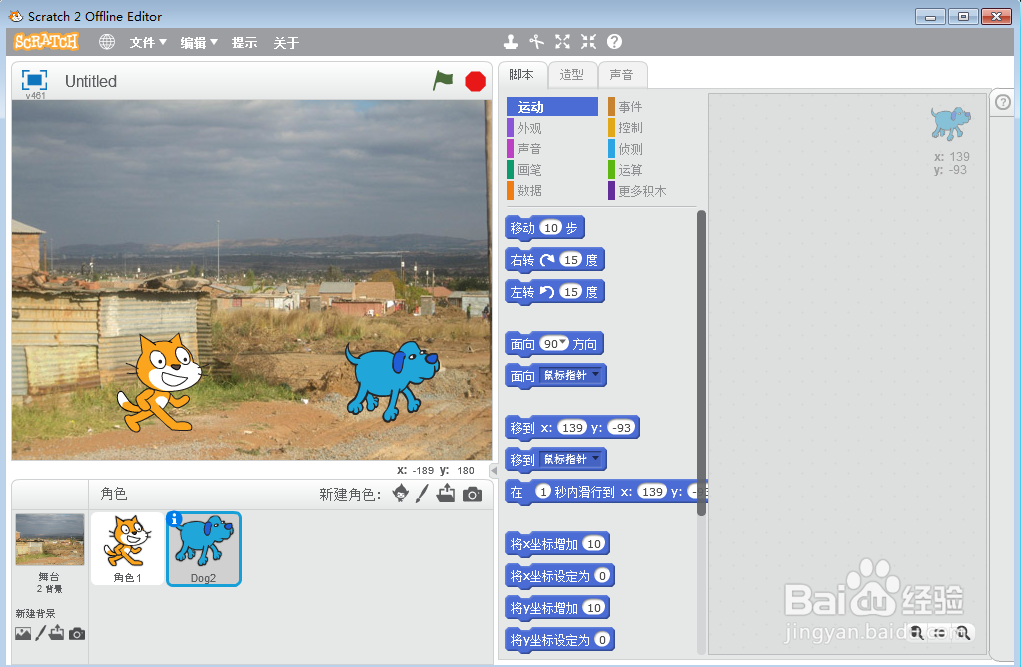1021x667 pixels.
Task: Start the project with green flag
Action: tap(443, 81)
